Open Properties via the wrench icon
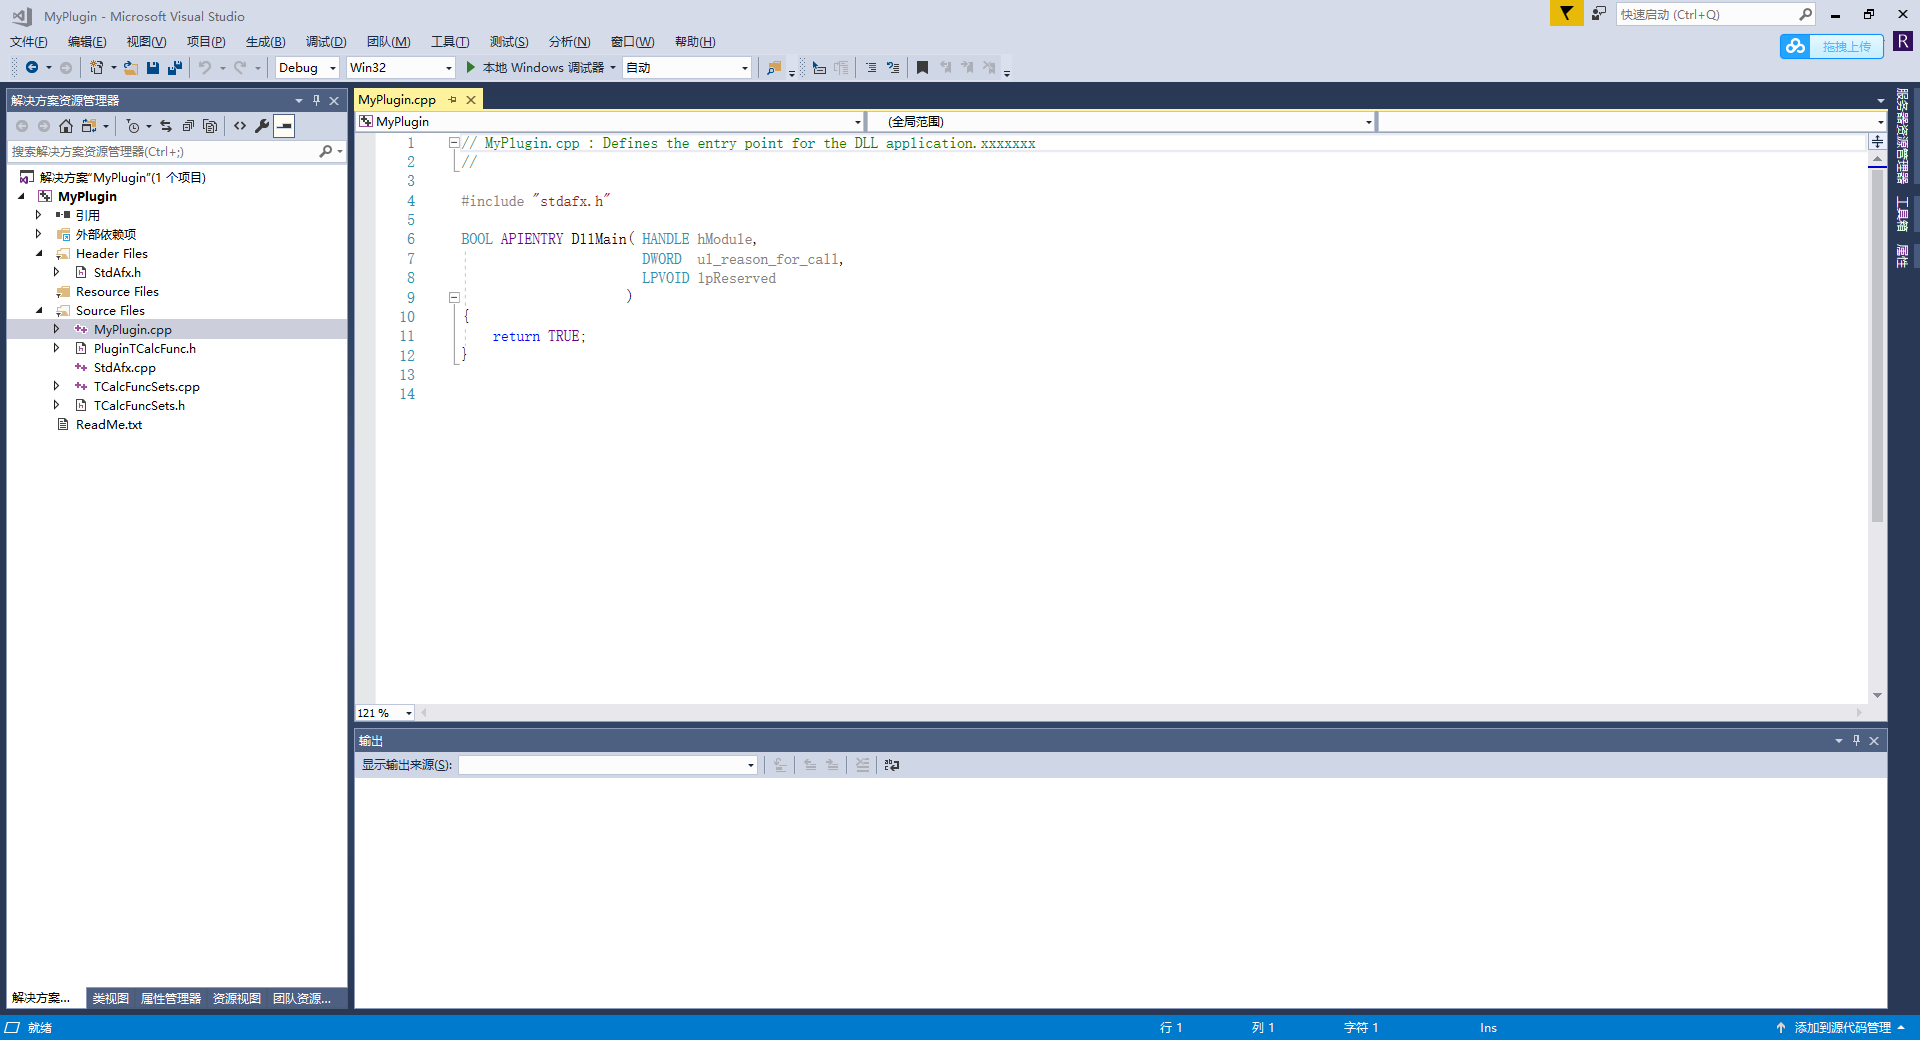The image size is (1920, 1040). [x=262, y=126]
